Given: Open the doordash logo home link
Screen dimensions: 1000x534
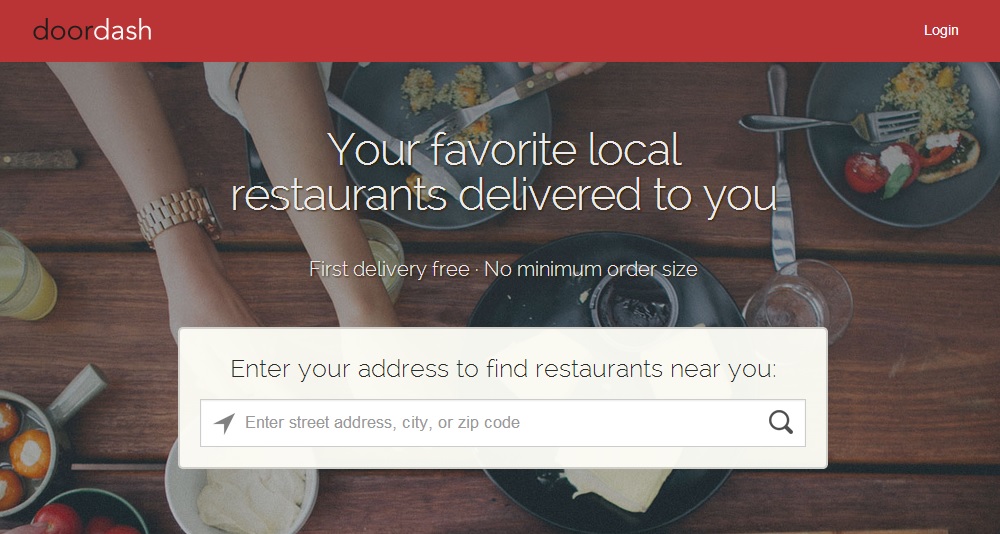Looking at the screenshot, I should [x=92, y=30].
